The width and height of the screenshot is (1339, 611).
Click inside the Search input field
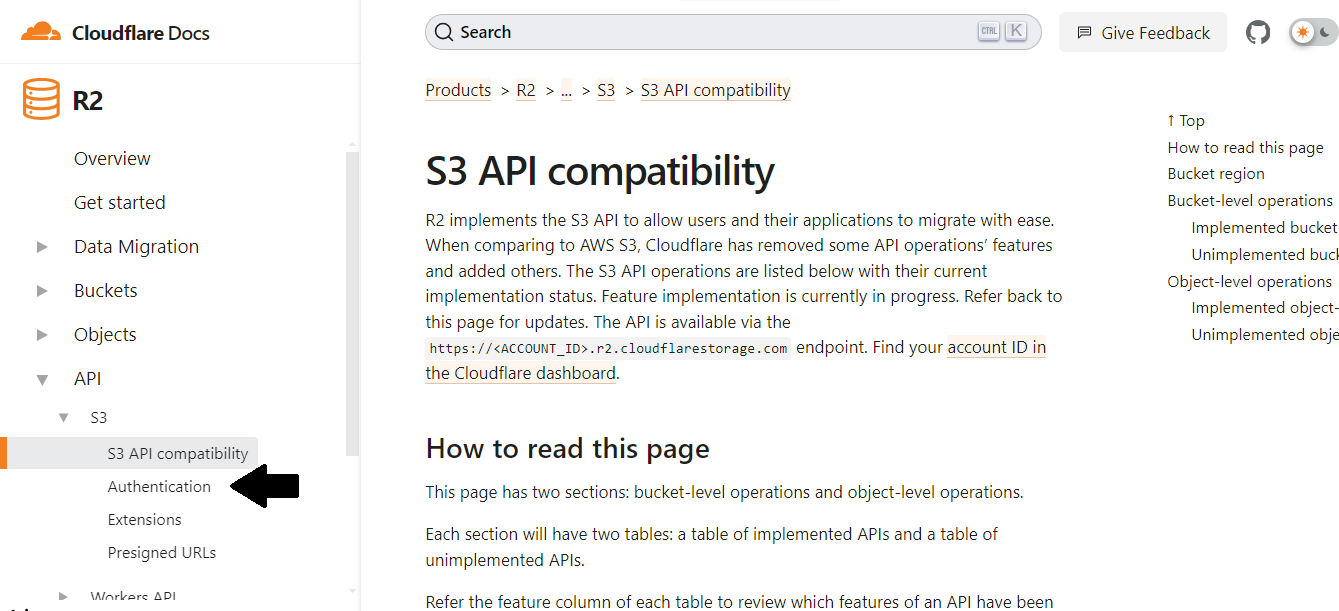[x=700, y=31]
